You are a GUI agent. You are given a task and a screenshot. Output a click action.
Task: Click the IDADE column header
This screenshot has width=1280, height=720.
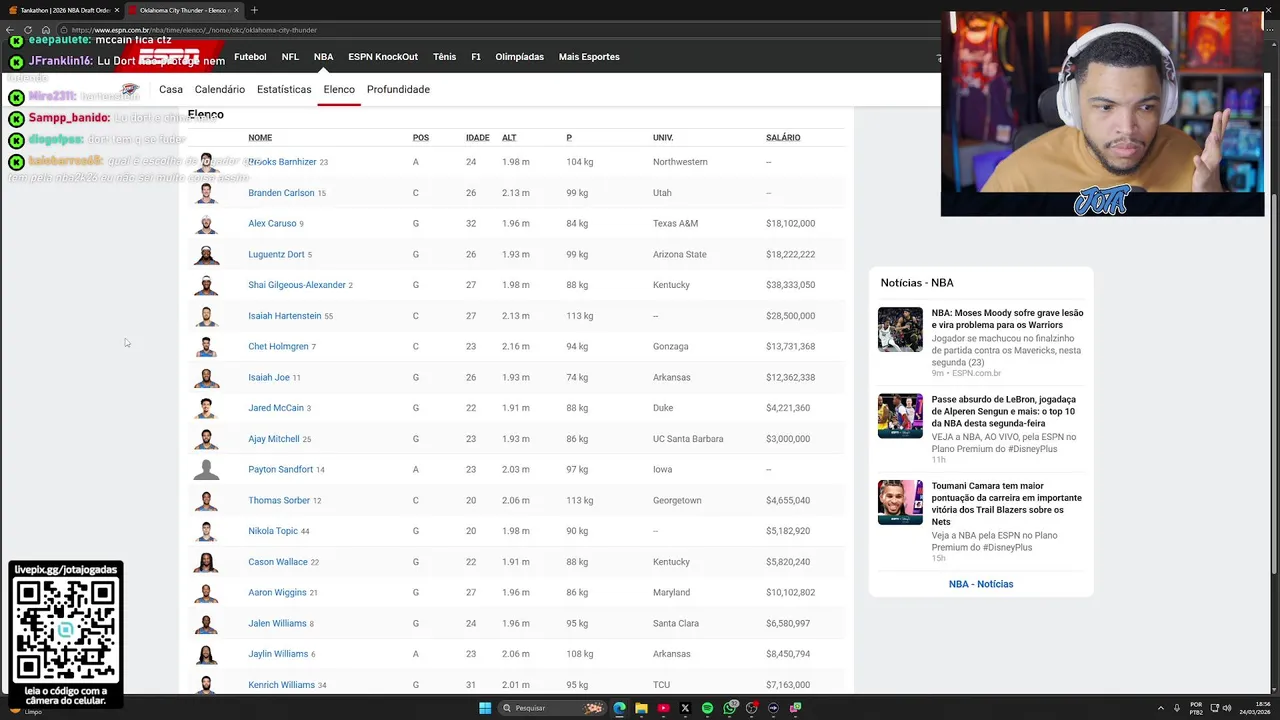click(x=478, y=137)
